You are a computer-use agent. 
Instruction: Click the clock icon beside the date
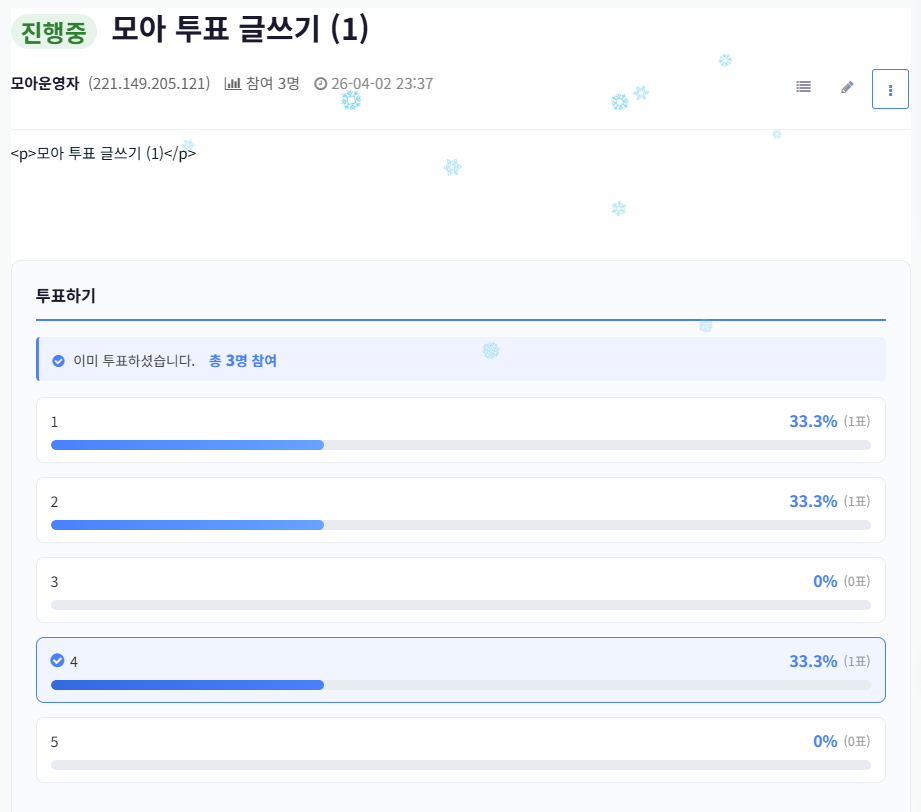(x=321, y=84)
